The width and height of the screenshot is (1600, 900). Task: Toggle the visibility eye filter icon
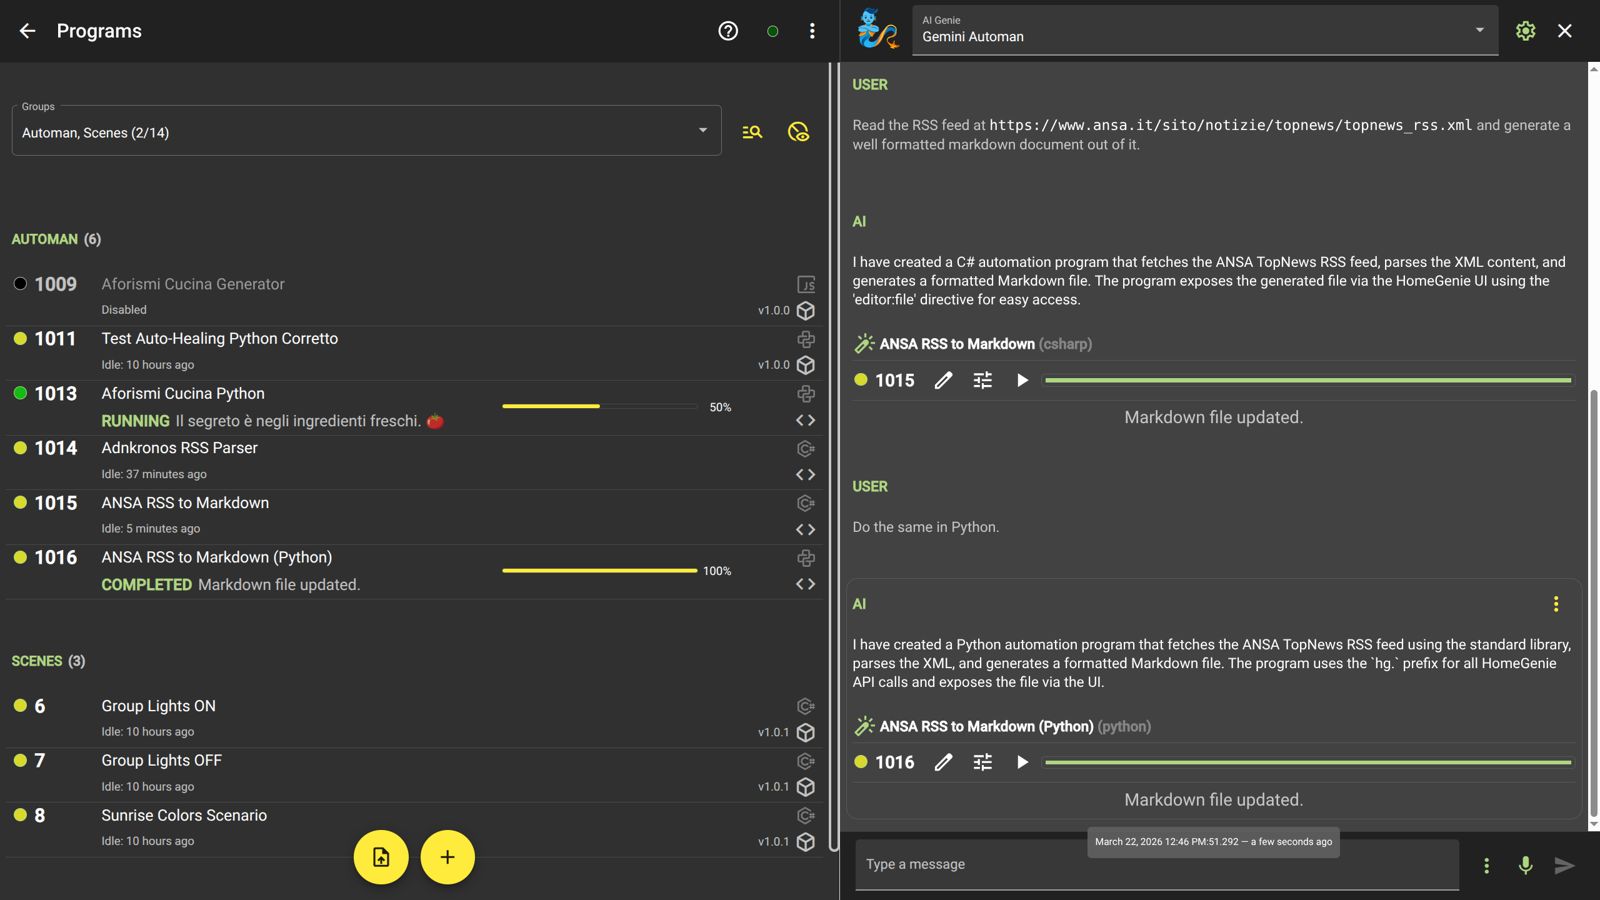tap(798, 132)
